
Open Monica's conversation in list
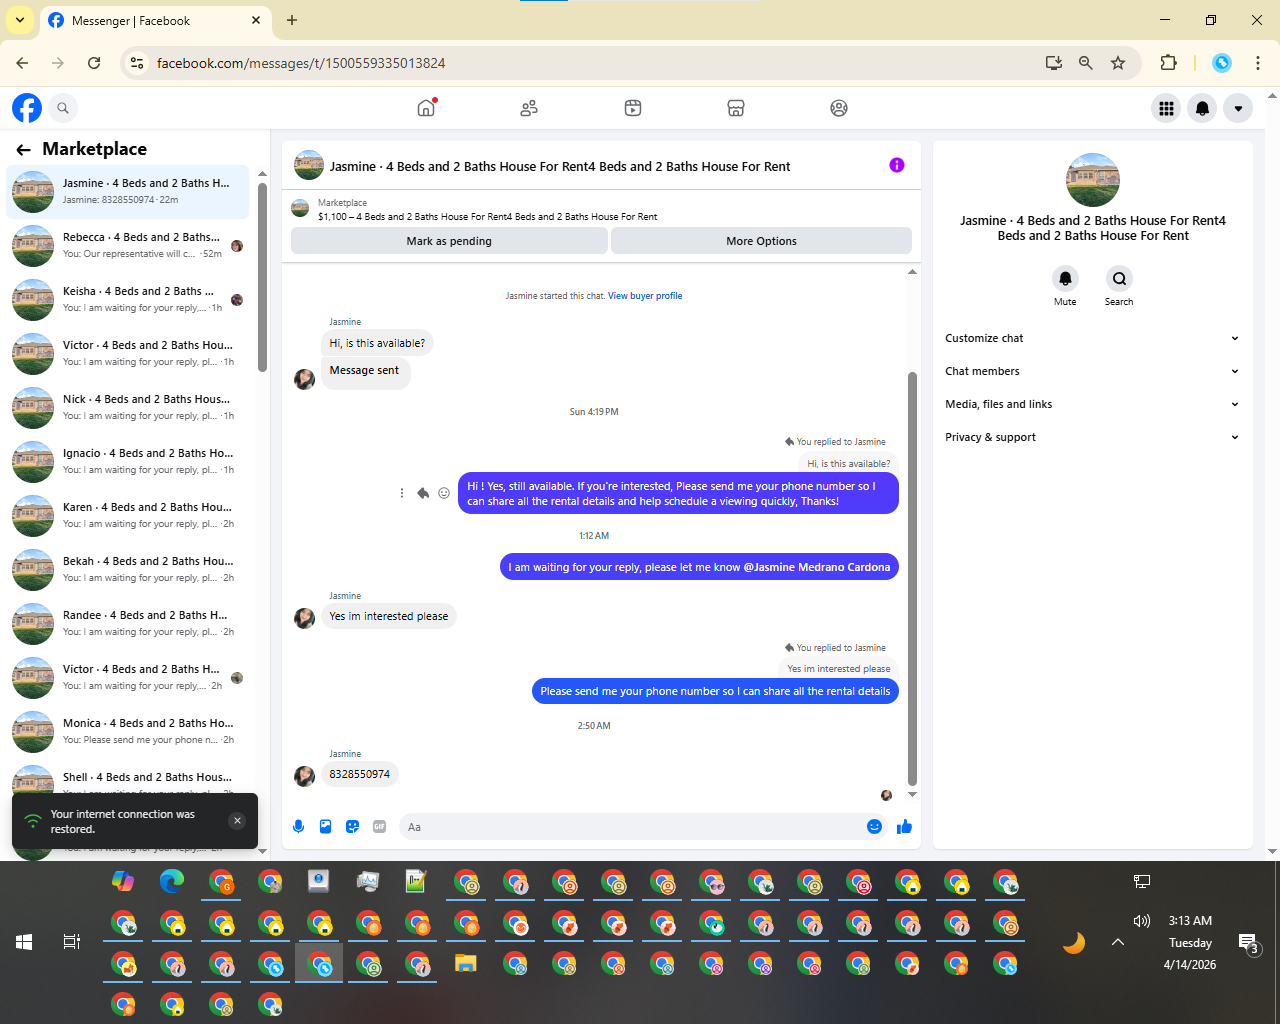click(128, 731)
